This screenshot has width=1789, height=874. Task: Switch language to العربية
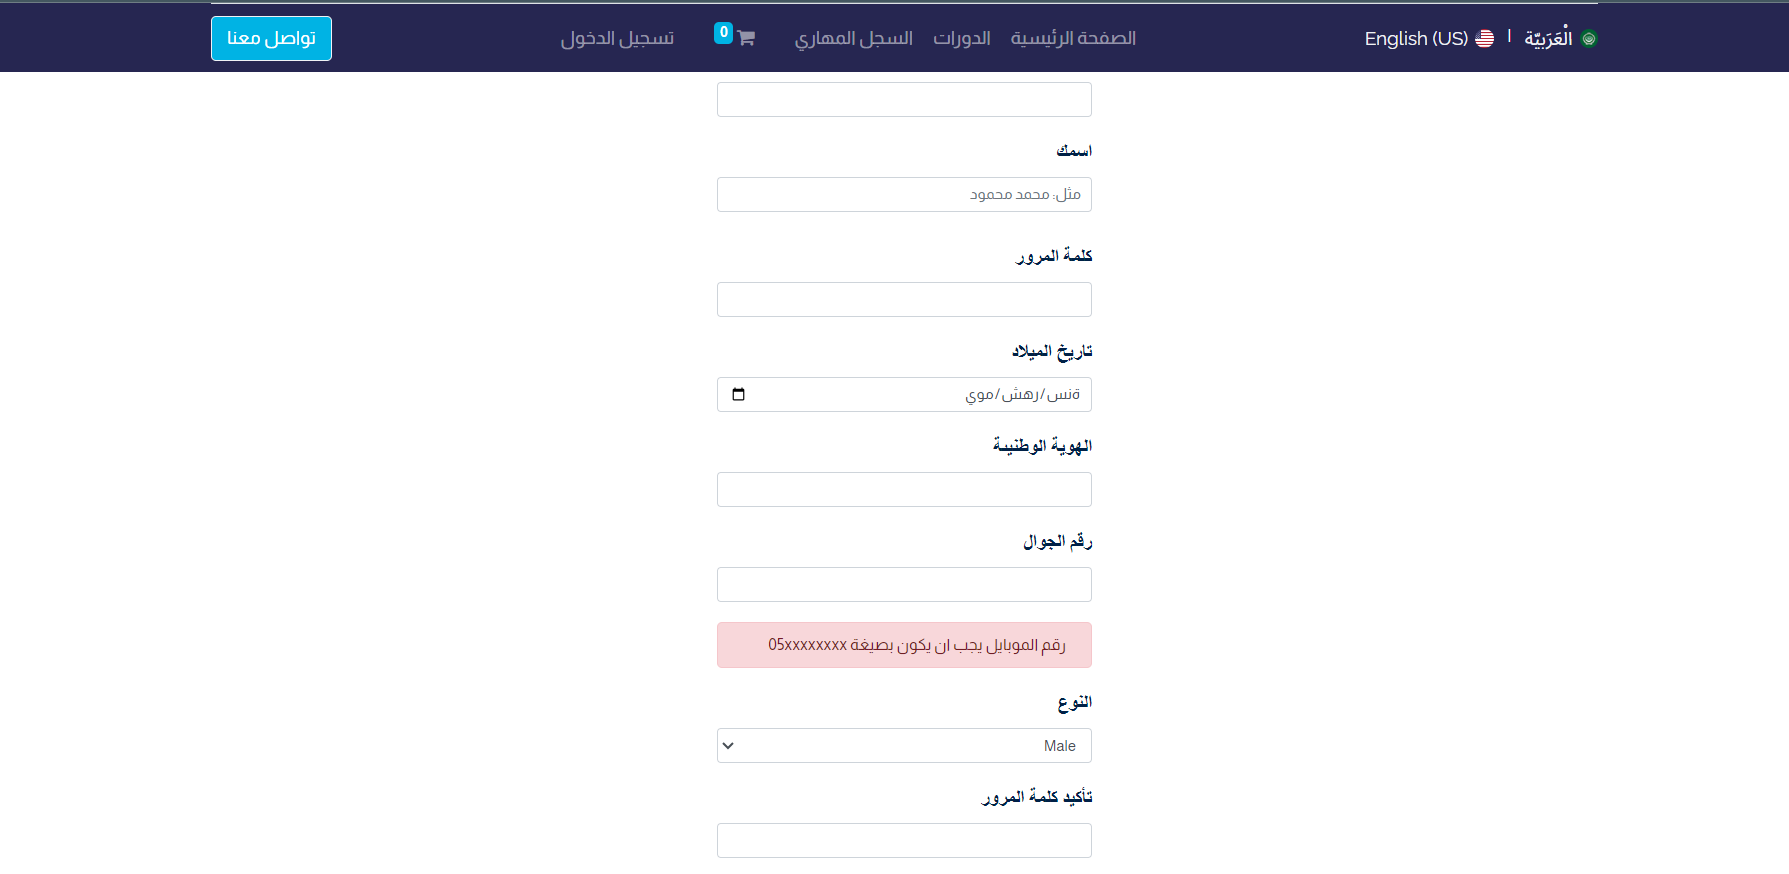click(x=1547, y=38)
